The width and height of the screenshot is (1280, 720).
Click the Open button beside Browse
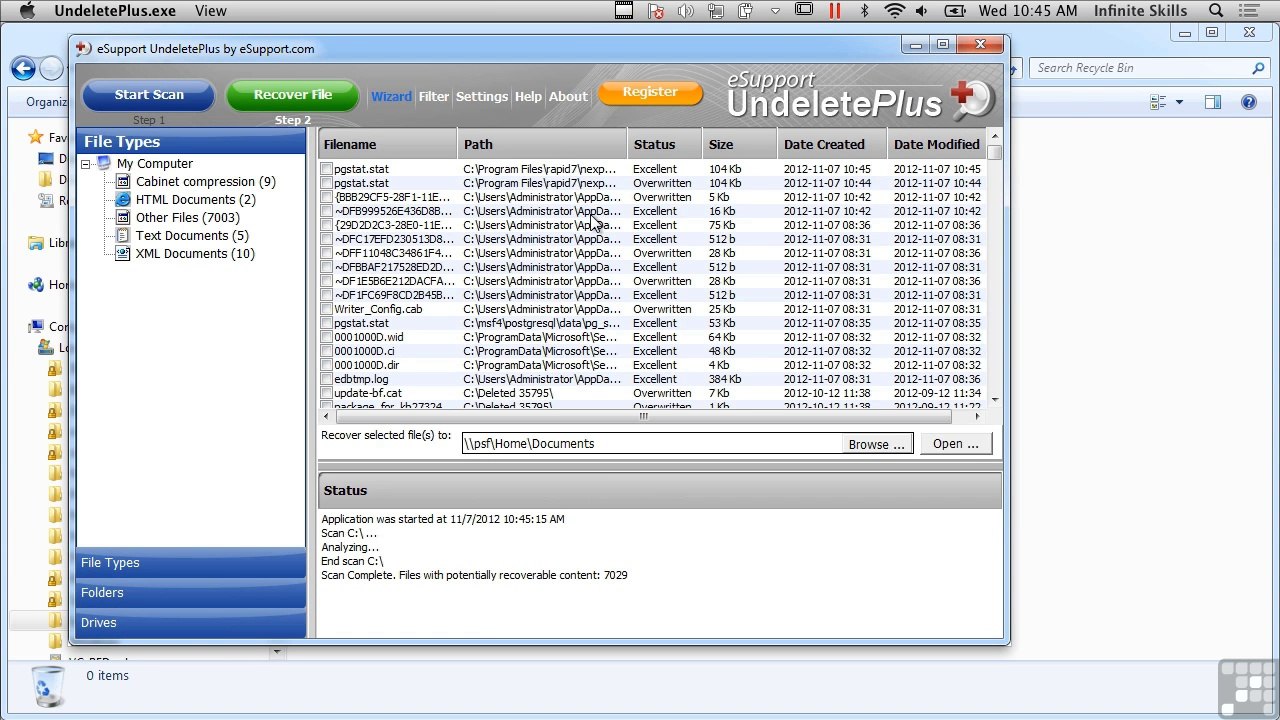click(955, 444)
